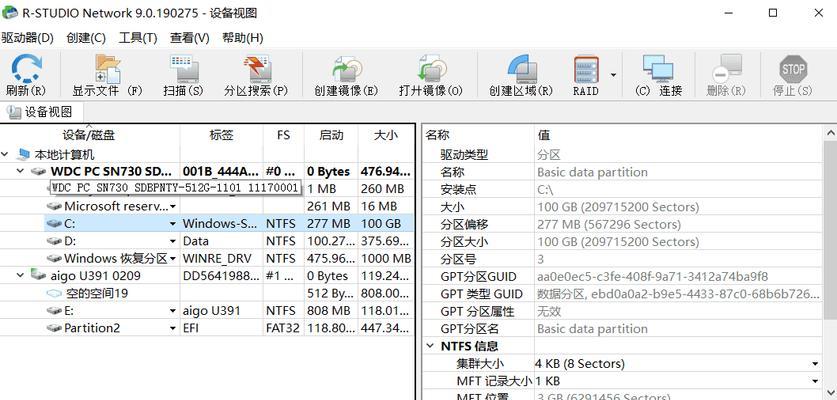
Task: Click the 驱动类型 value 分区
Action: point(549,155)
